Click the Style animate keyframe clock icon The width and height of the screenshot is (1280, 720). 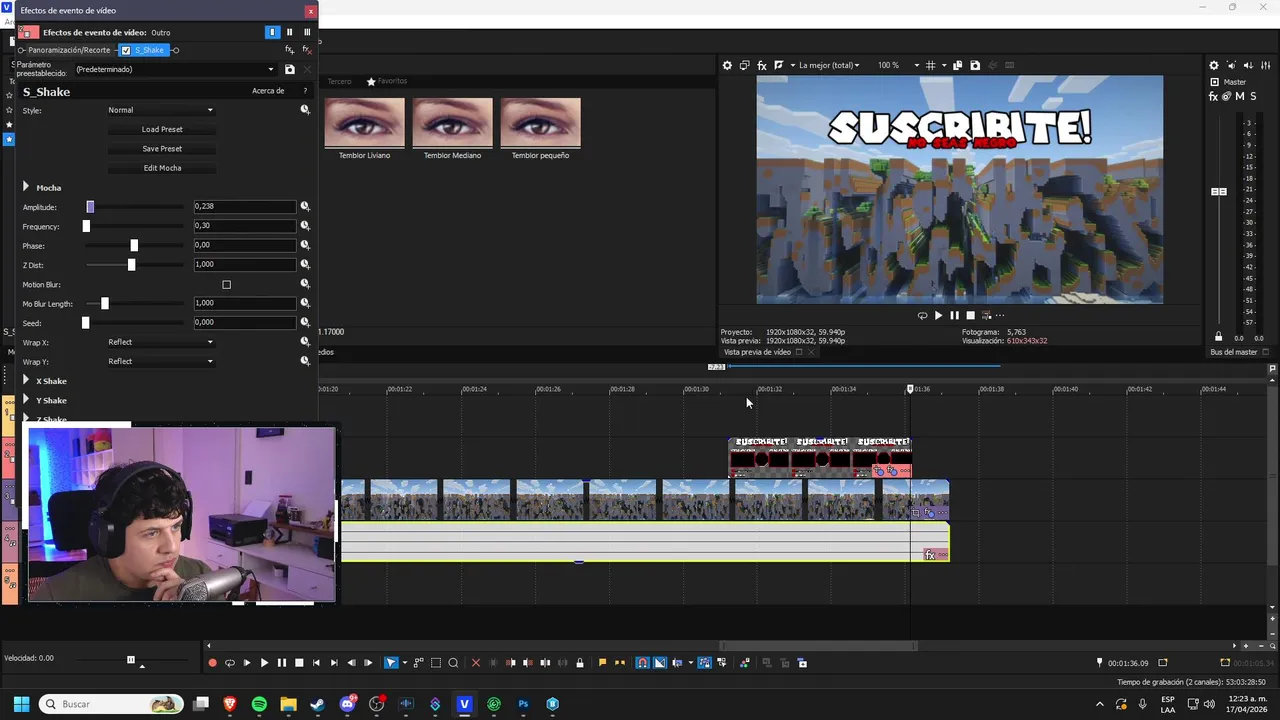(x=305, y=110)
